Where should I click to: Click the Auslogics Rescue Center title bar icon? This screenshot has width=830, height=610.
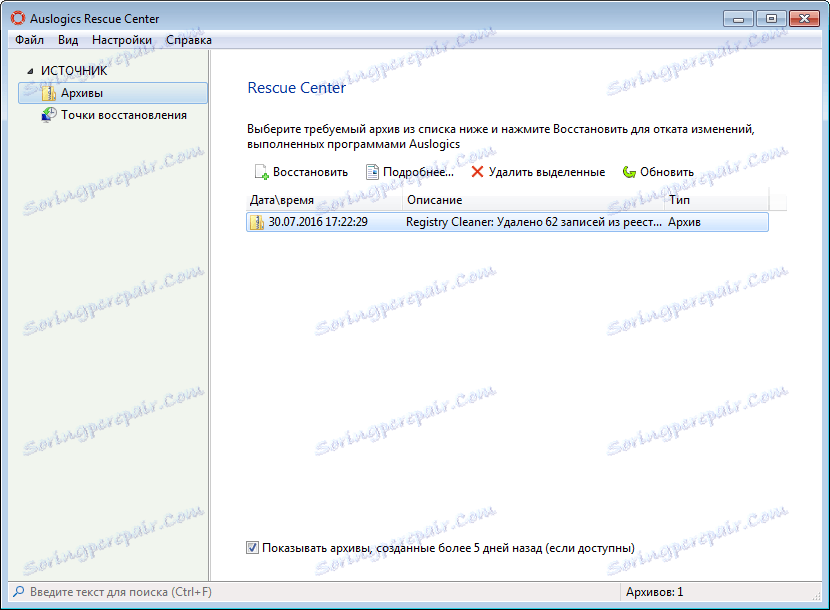17,19
